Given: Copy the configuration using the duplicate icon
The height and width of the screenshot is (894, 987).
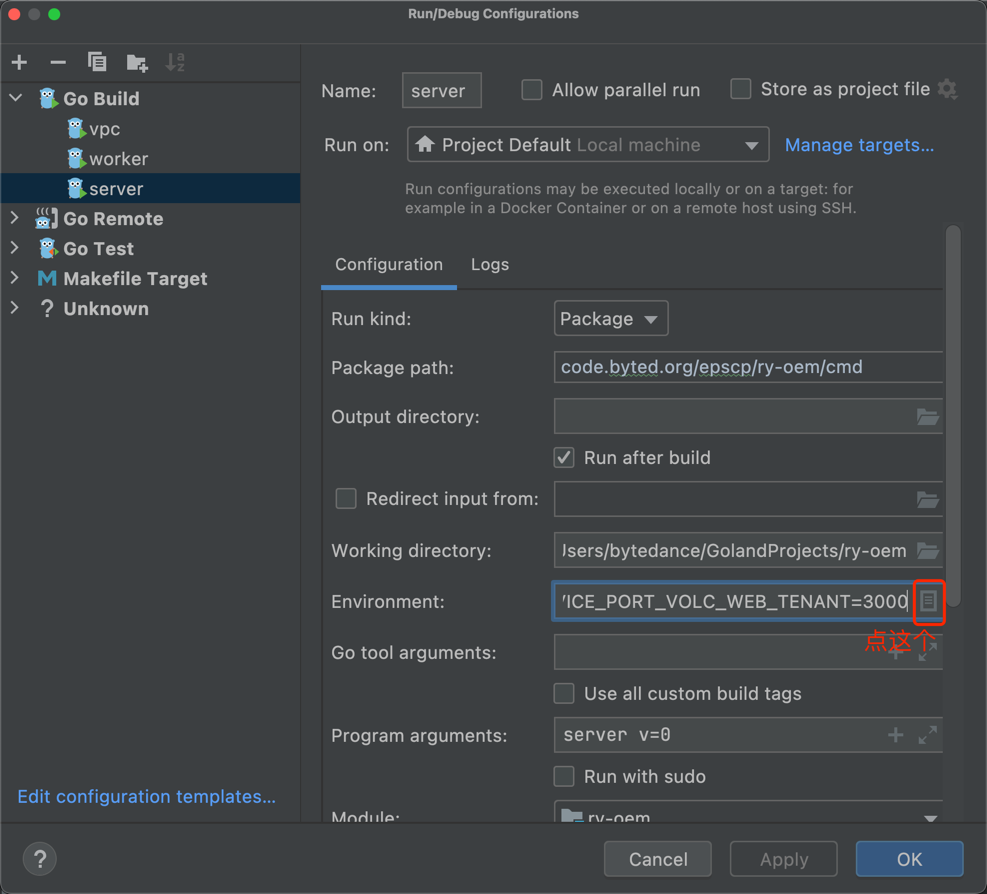Looking at the screenshot, I should [x=97, y=62].
